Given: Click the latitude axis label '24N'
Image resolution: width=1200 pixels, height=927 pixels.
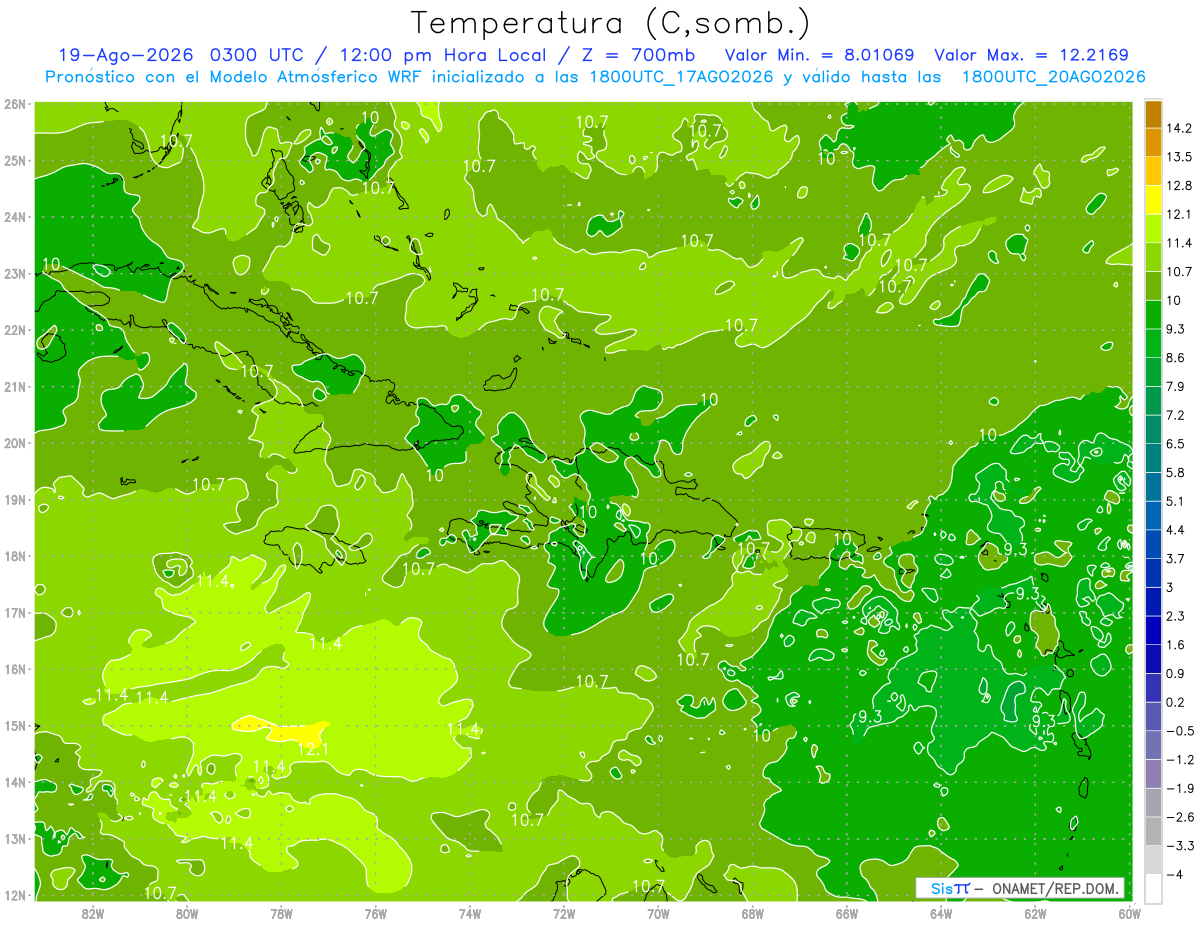Looking at the screenshot, I should coord(14,217).
